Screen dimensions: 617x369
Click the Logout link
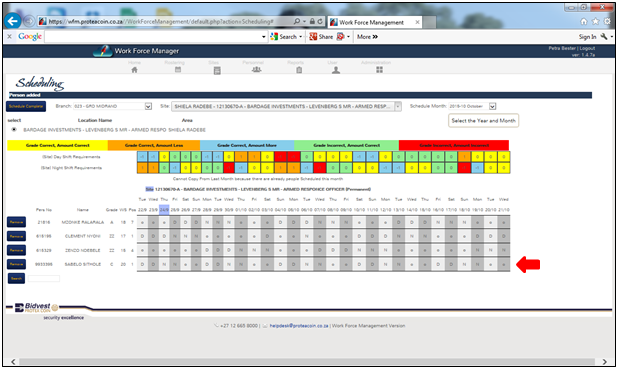click(587, 48)
